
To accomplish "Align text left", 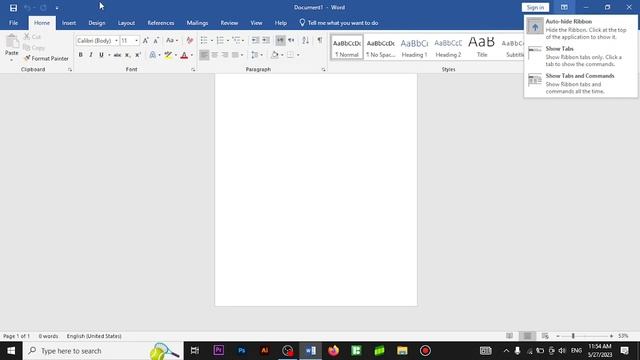I will [204, 55].
